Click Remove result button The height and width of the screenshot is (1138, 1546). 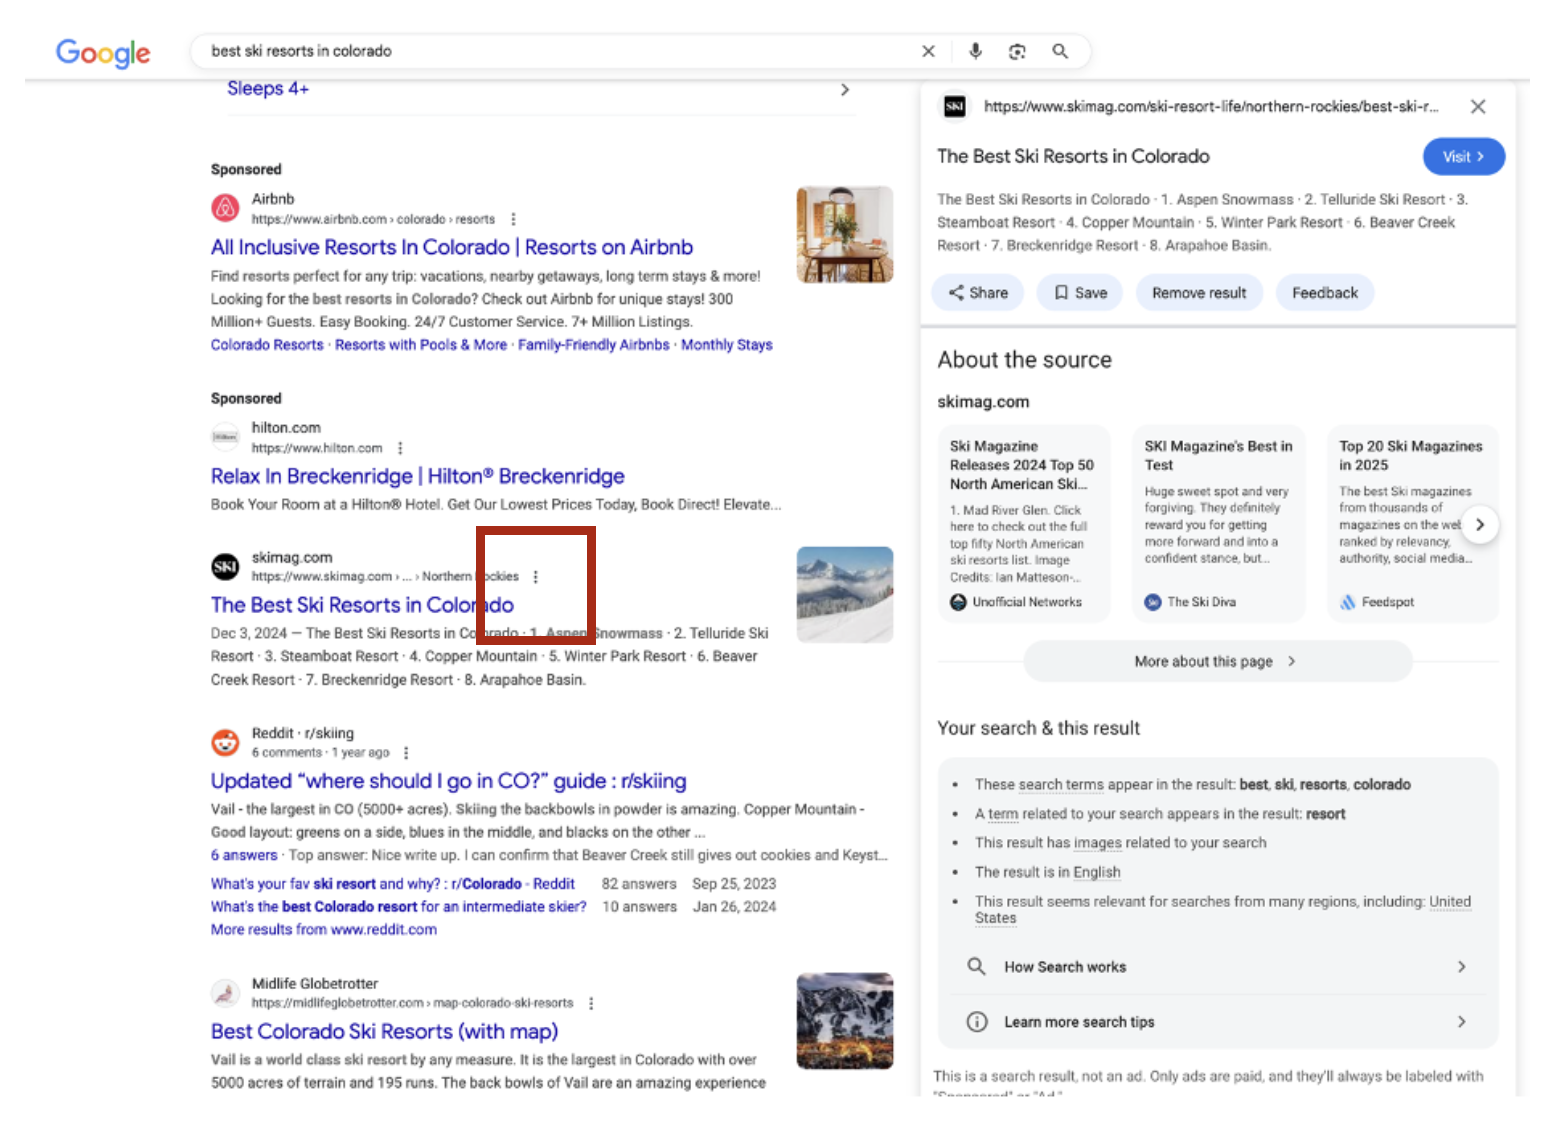(1199, 293)
